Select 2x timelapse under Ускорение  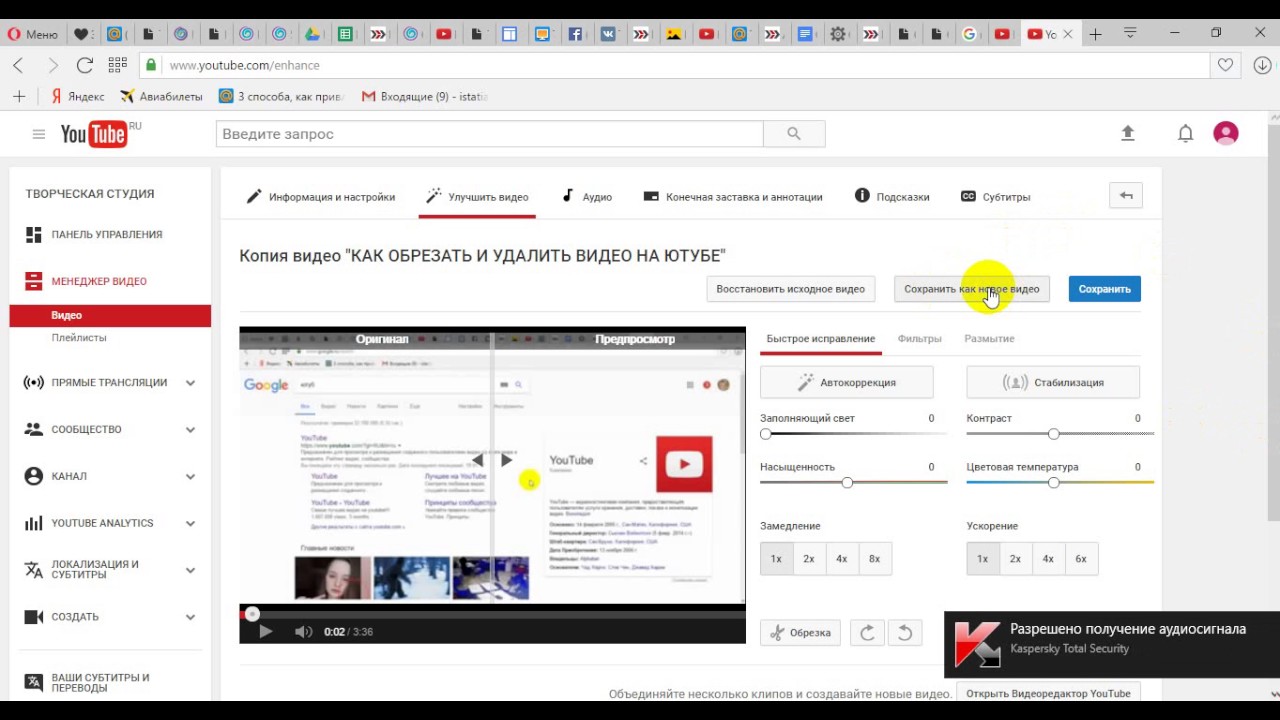click(1015, 559)
